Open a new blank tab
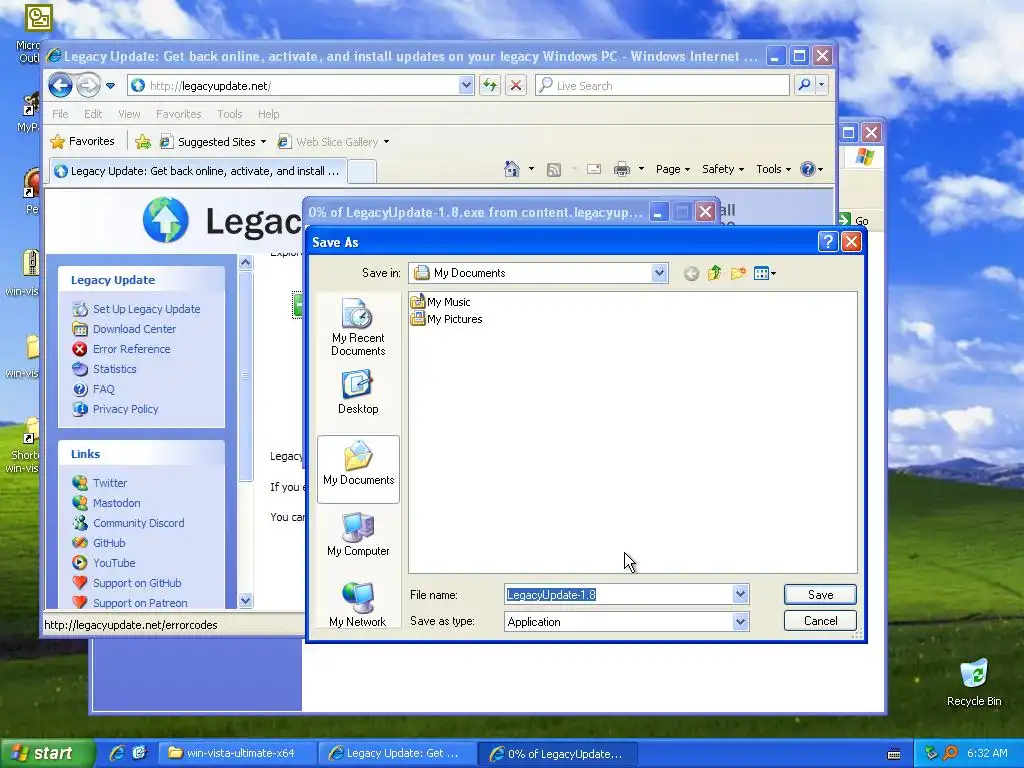1024x768 pixels. pyautogui.click(x=361, y=172)
